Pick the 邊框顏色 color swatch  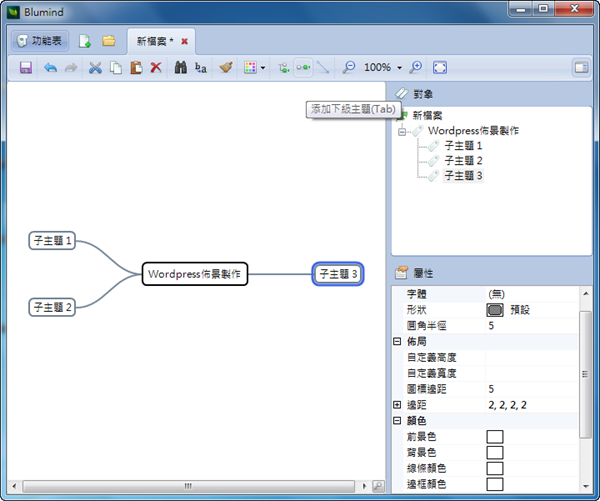pos(495,484)
